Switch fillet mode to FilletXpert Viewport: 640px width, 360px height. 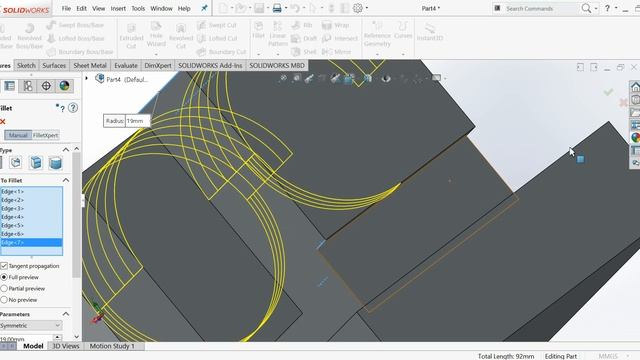(46, 135)
